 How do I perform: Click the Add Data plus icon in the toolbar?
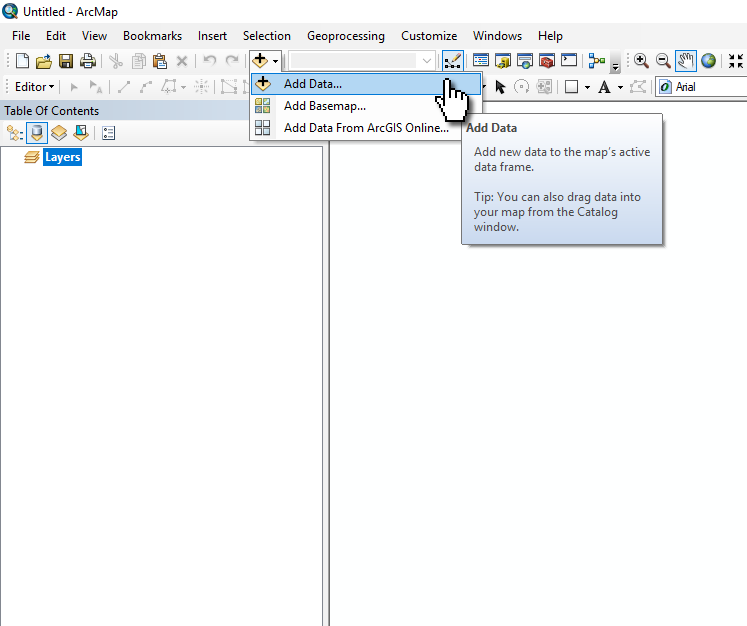coord(260,61)
